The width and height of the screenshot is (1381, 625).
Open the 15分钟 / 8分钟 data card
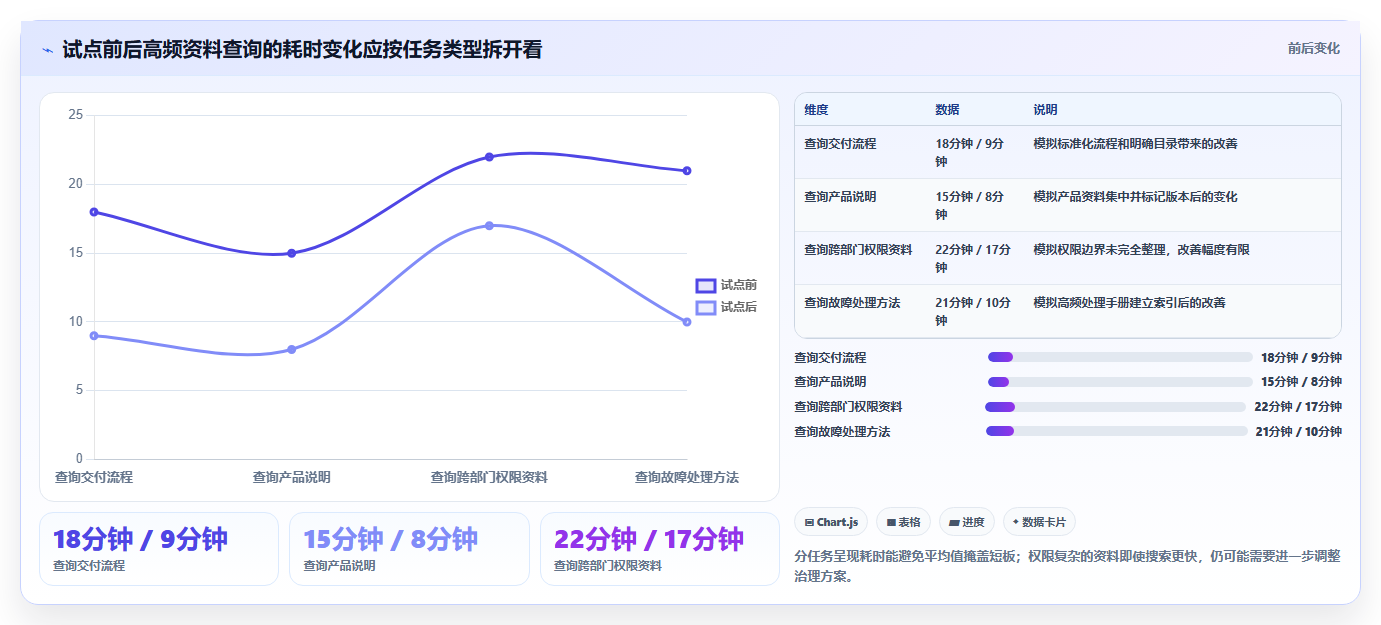409,549
